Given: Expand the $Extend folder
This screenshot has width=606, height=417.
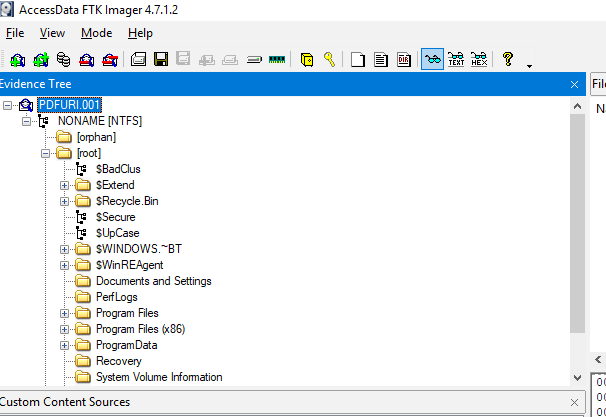Looking at the screenshot, I should click(x=65, y=186).
